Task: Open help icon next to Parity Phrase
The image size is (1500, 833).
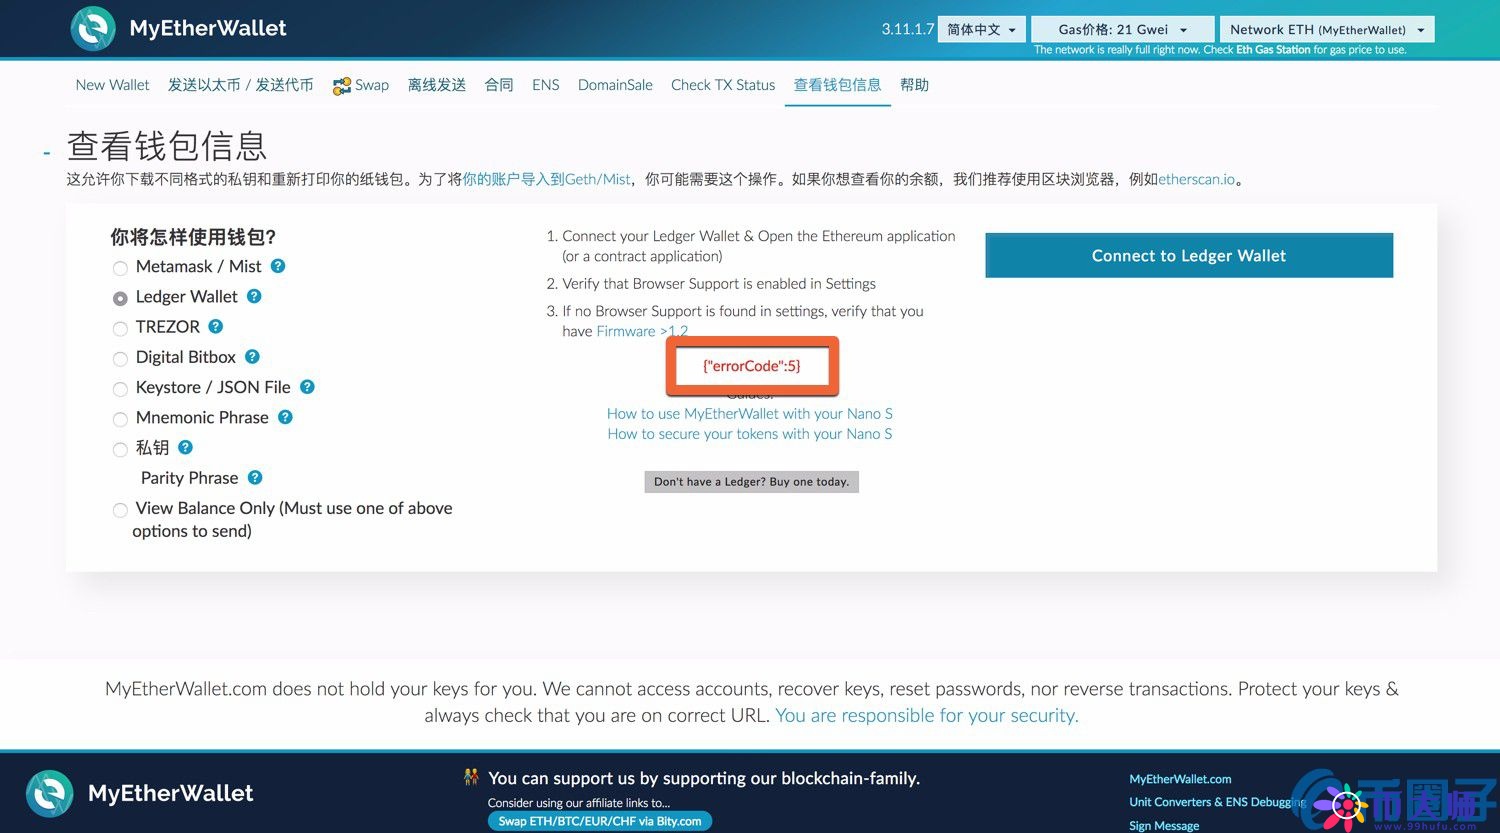Action: pyautogui.click(x=255, y=478)
